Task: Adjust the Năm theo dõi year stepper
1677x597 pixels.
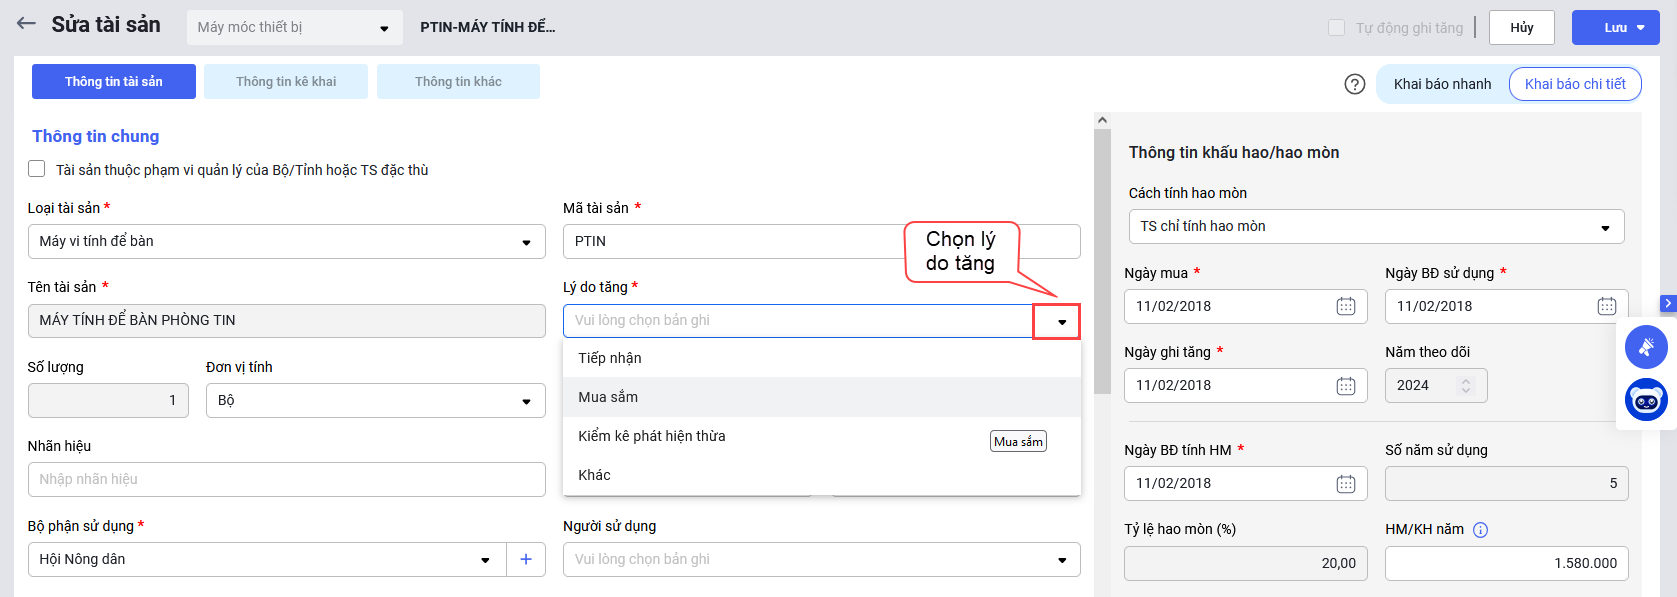Action: (1466, 385)
